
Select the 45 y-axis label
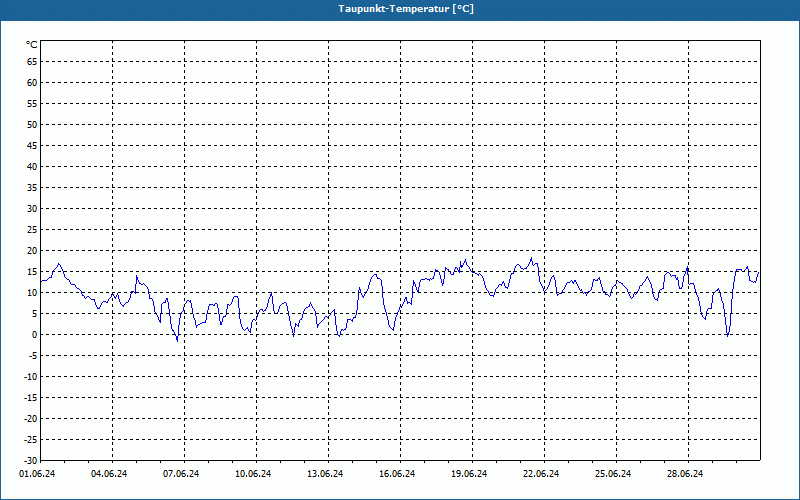click(x=32, y=145)
